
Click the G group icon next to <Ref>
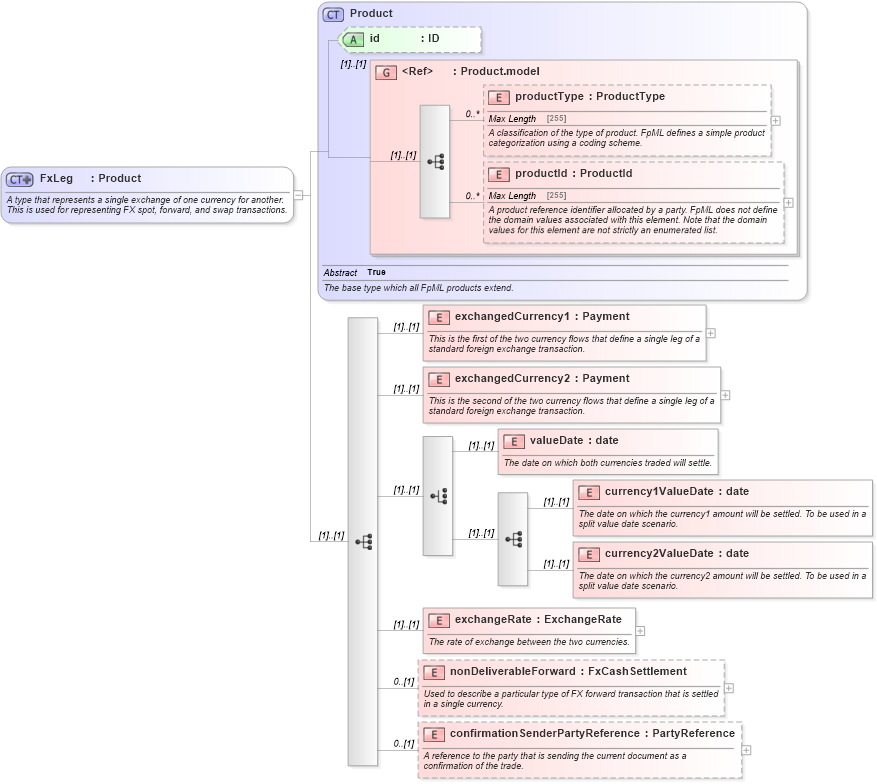point(386,72)
